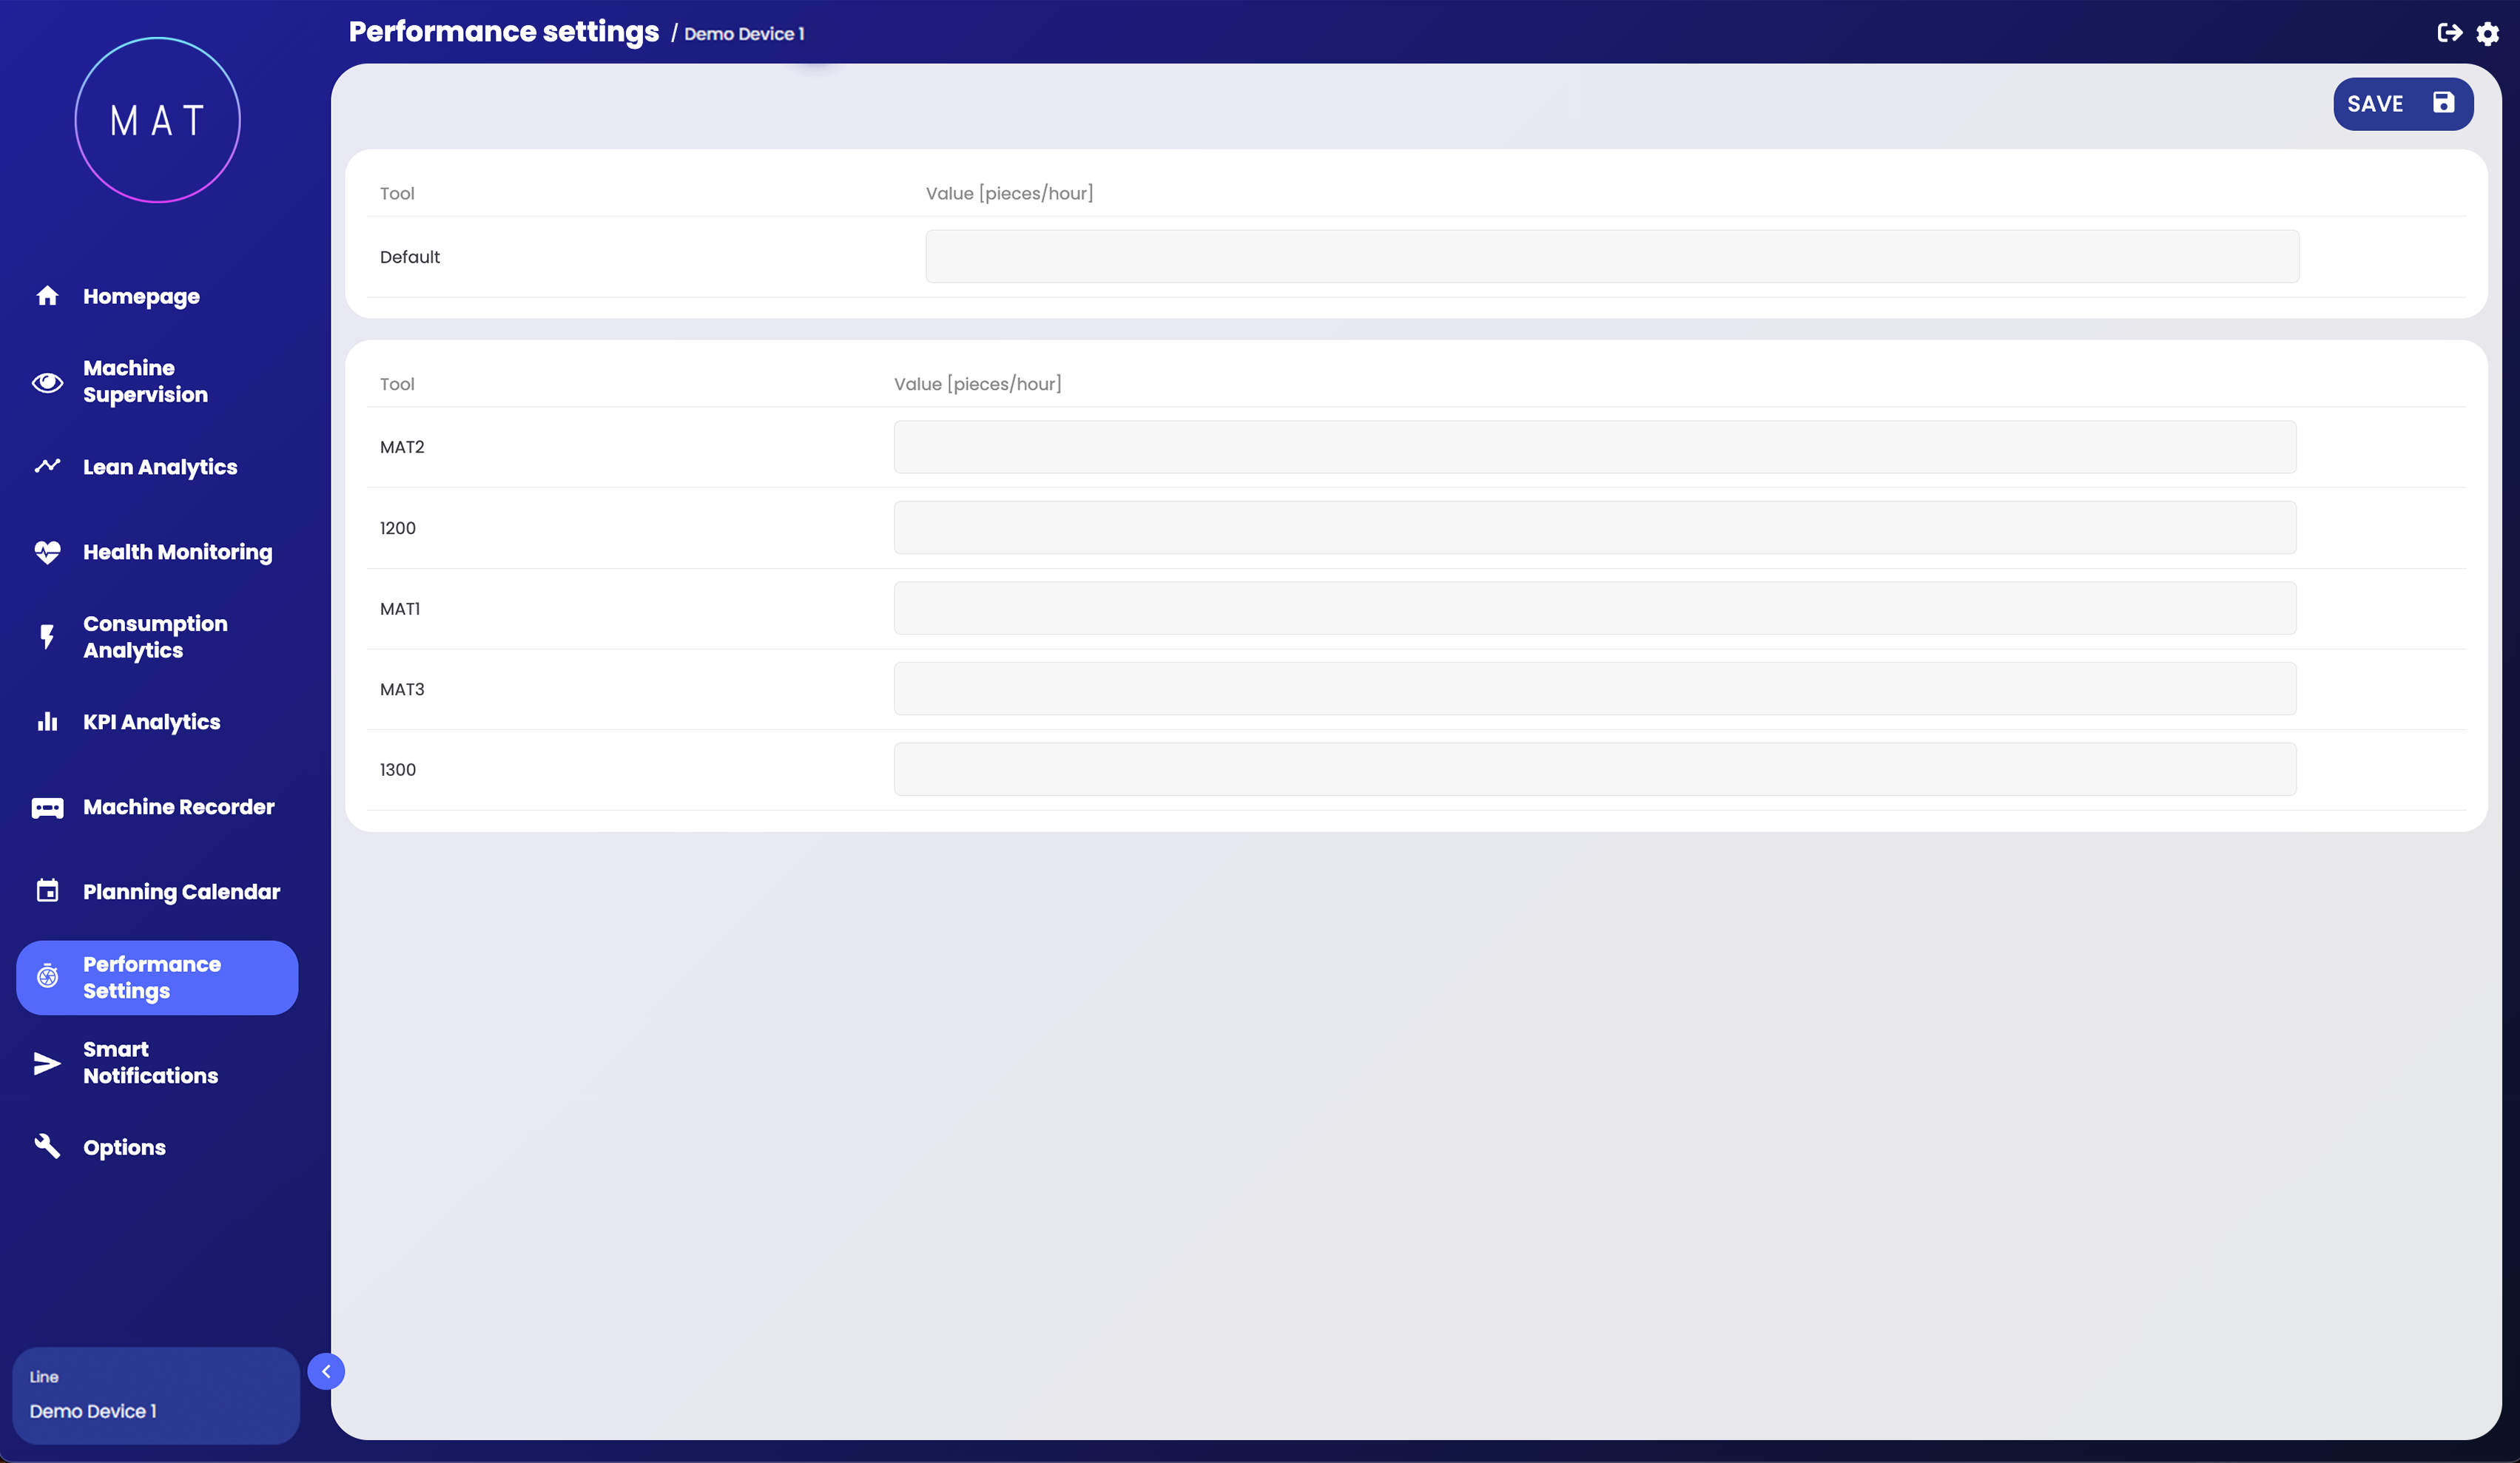Viewport: 2520px width, 1463px height.
Task: Collapse the sidebar with chevron button
Action: (x=326, y=1371)
